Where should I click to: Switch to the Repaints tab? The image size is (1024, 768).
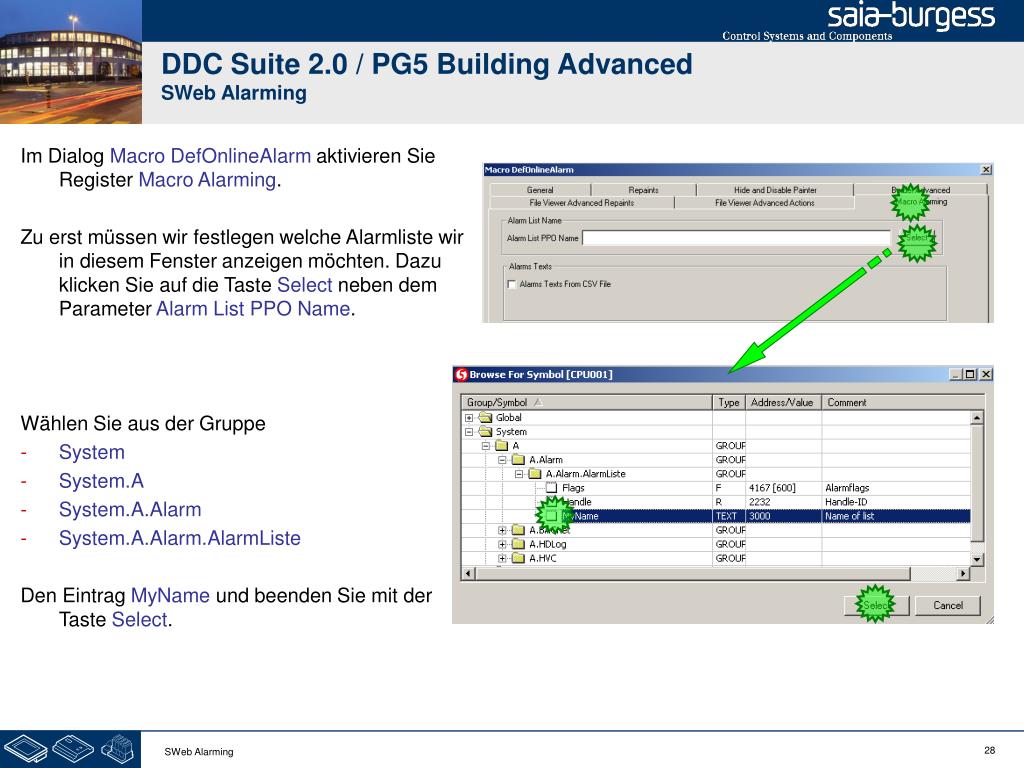pyautogui.click(x=643, y=190)
